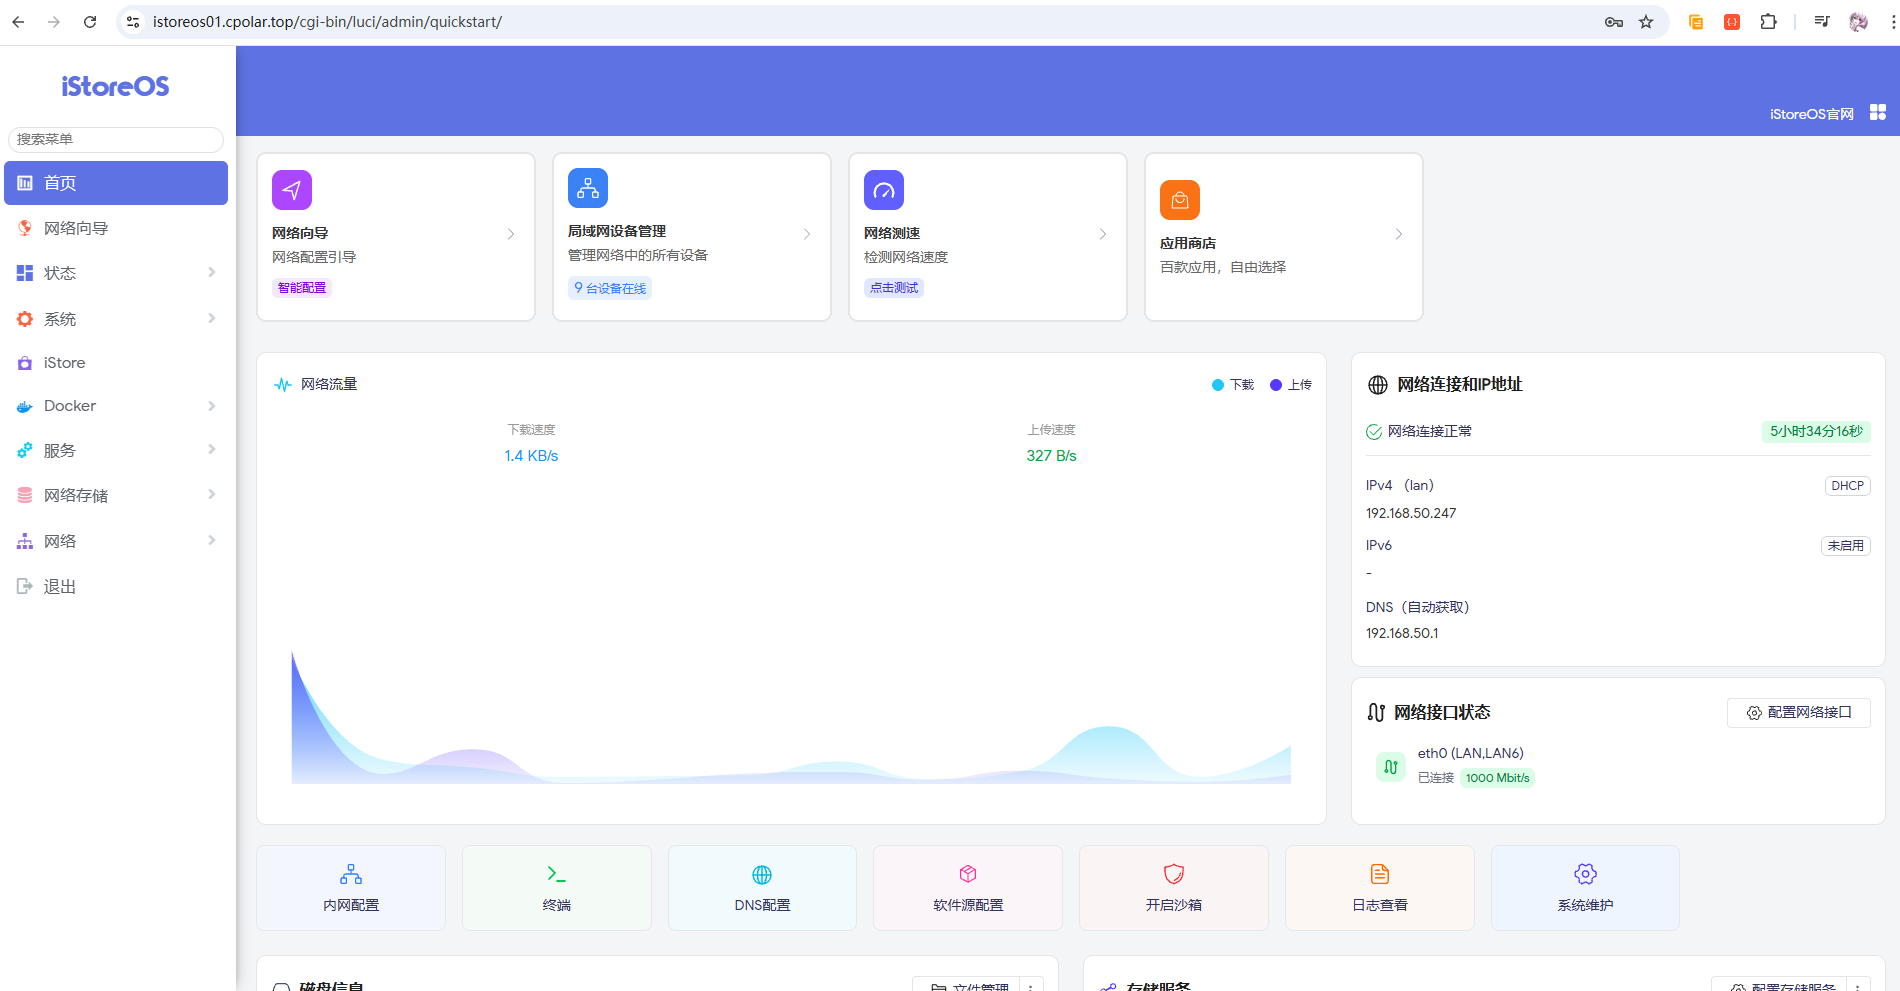Image resolution: width=1900 pixels, height=991 pixels.
Task: Open the 终端 terminal shortcut
Action: click(556, 888)
